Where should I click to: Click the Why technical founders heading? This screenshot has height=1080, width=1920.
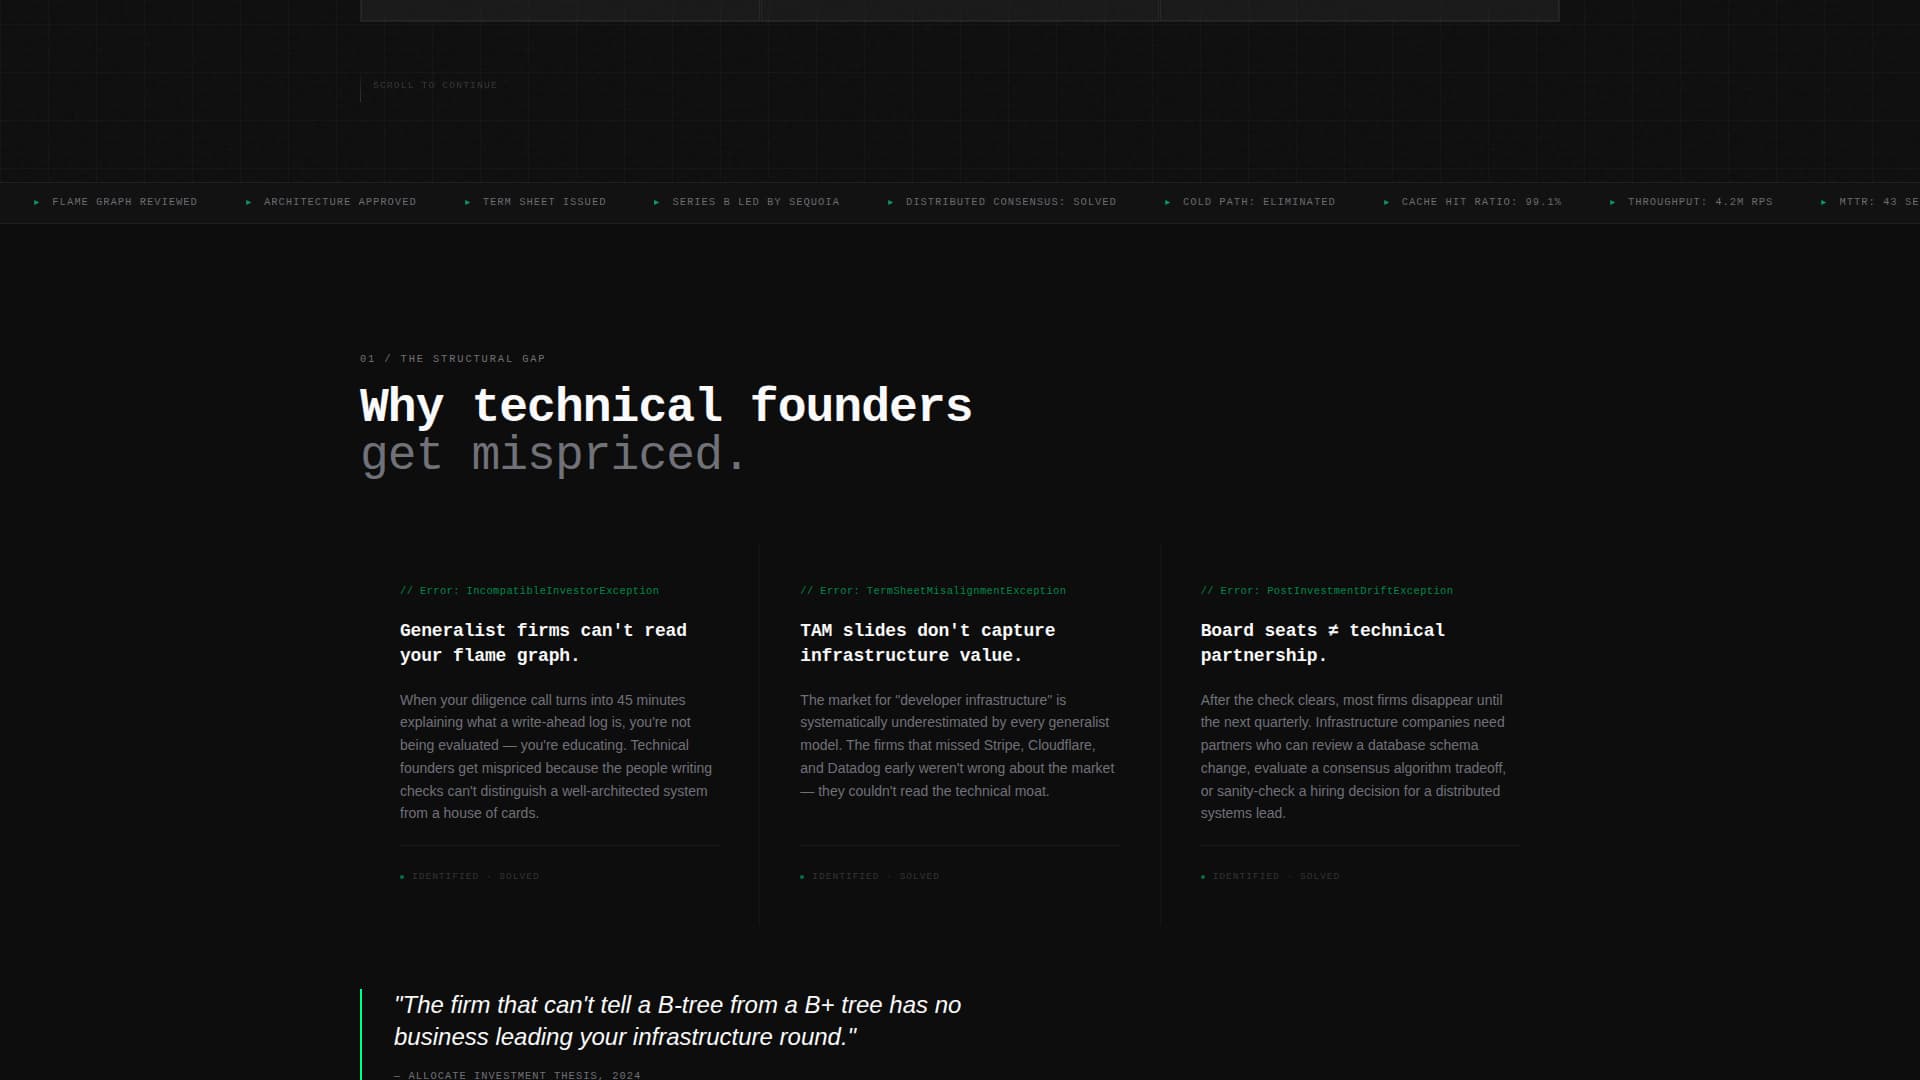point(665,407)
